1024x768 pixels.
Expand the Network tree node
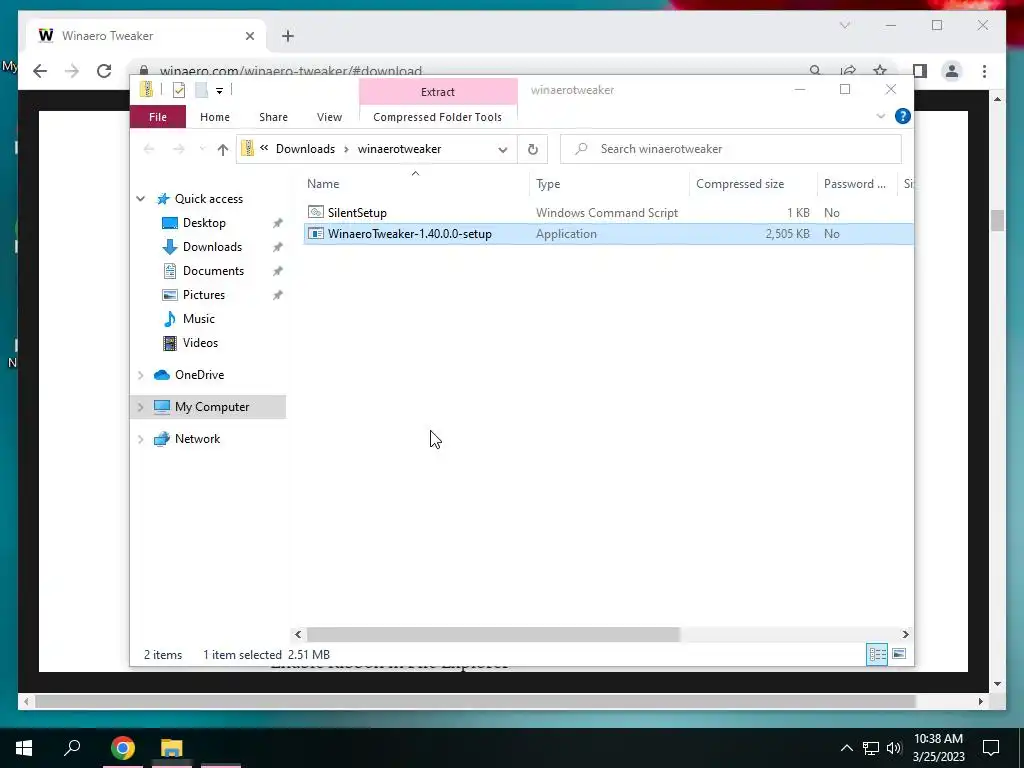click(x=140, y=439)
